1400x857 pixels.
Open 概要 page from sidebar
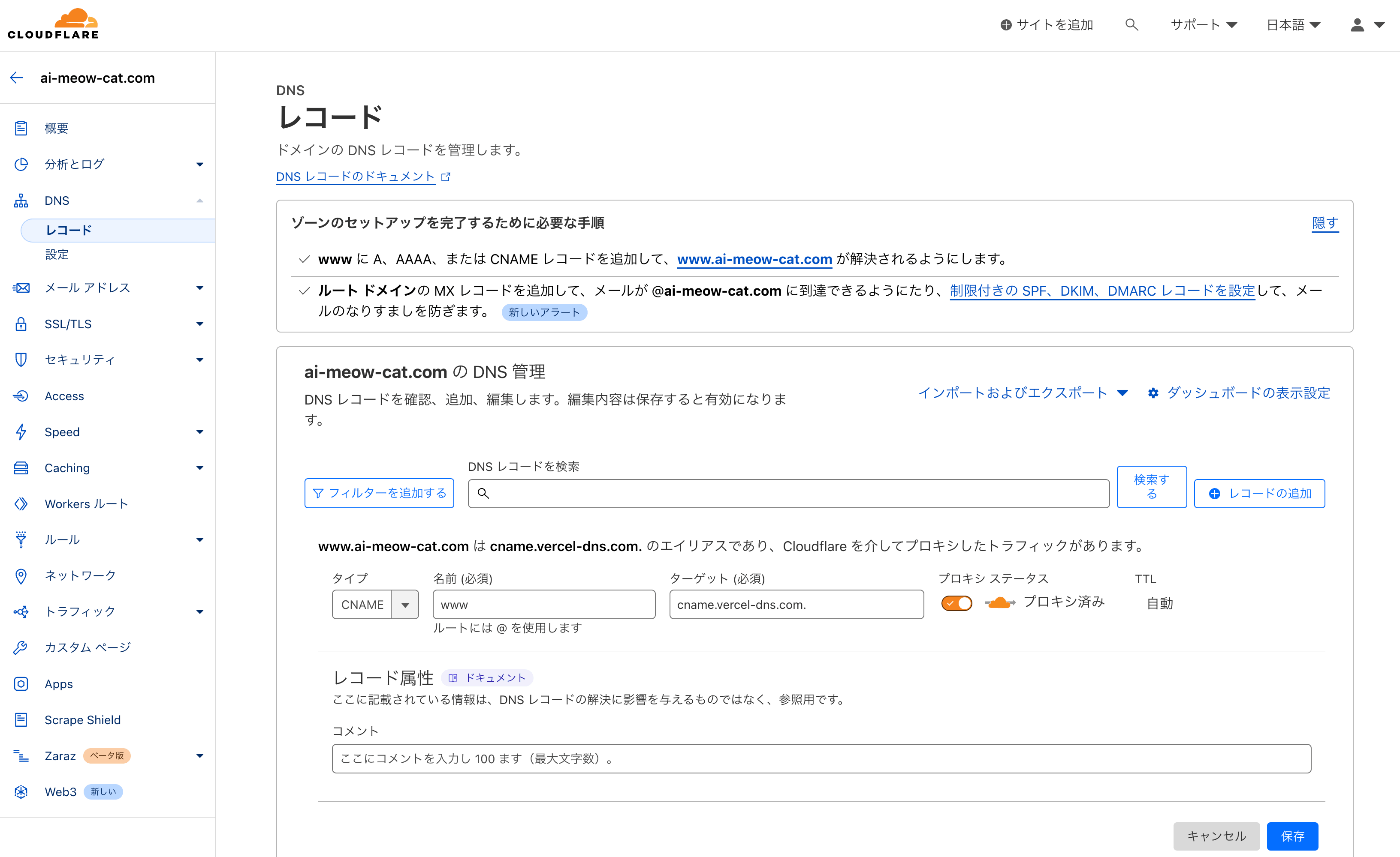point(57,128)
